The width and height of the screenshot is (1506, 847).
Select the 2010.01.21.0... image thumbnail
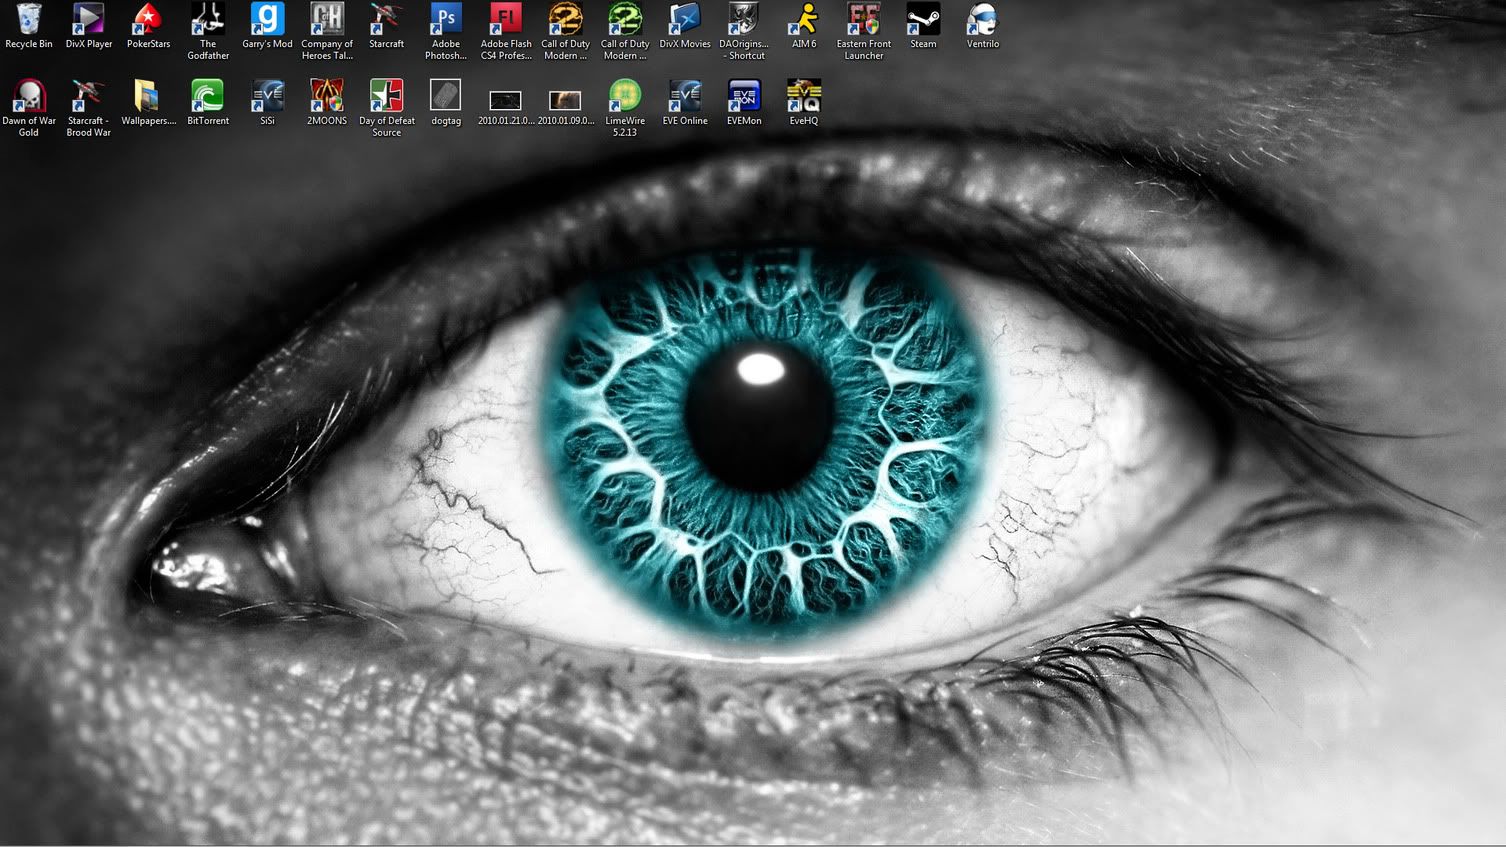click(506, 100)
